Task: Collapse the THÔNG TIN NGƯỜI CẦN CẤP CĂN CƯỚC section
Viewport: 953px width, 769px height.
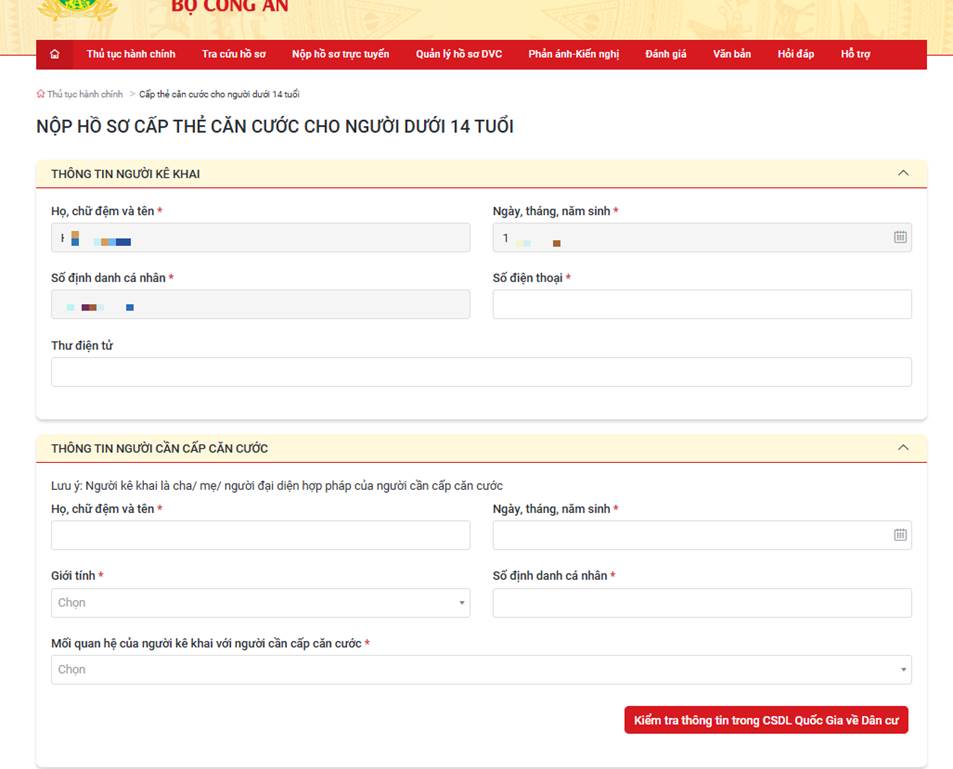Action: 903,448
